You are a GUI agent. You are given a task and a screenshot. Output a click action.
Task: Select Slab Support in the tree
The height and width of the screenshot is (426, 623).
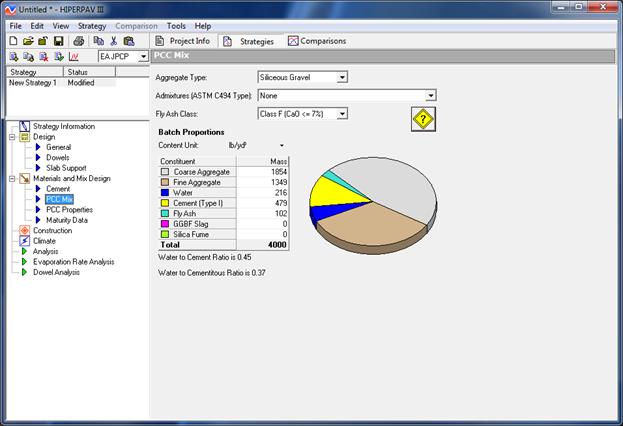(66, 168)
